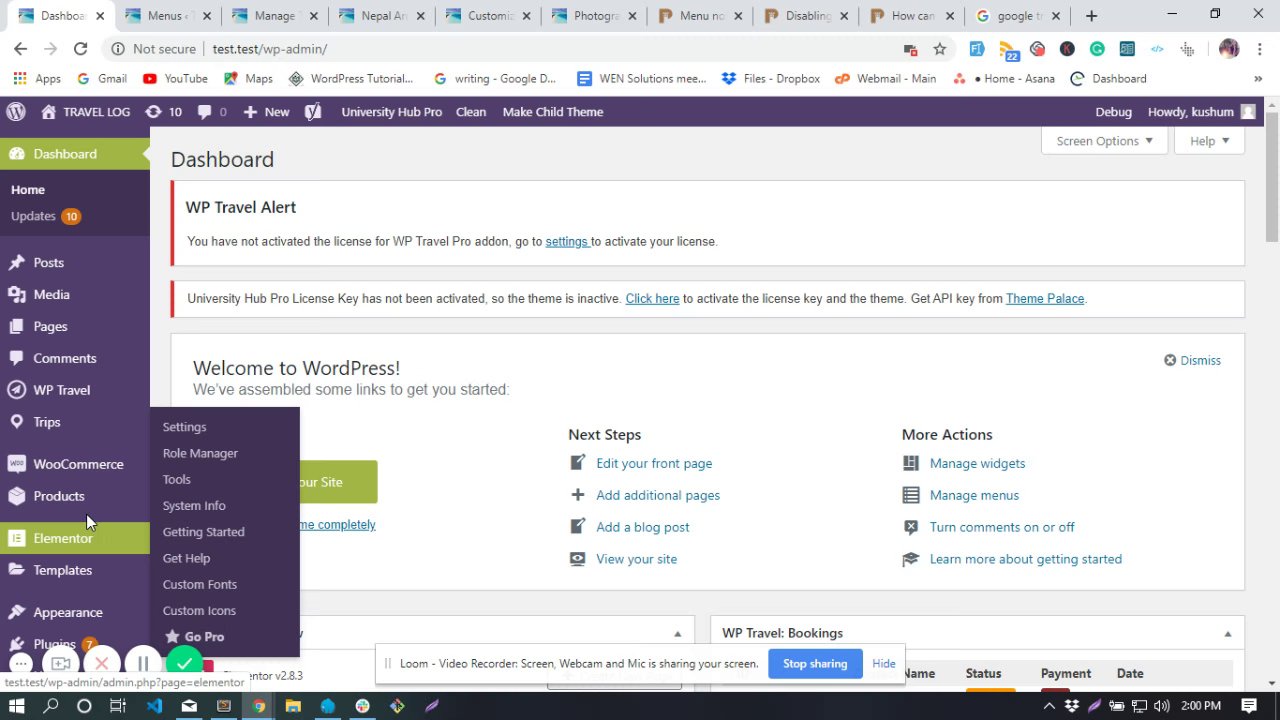This screenshot has width=1280, height=720.
Task: Open Posts in the sidebar
Action: pos(75,262)
